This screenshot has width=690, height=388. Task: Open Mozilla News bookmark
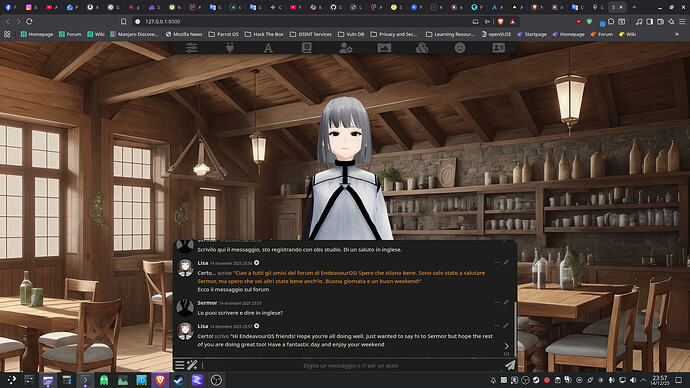(184, 34)
